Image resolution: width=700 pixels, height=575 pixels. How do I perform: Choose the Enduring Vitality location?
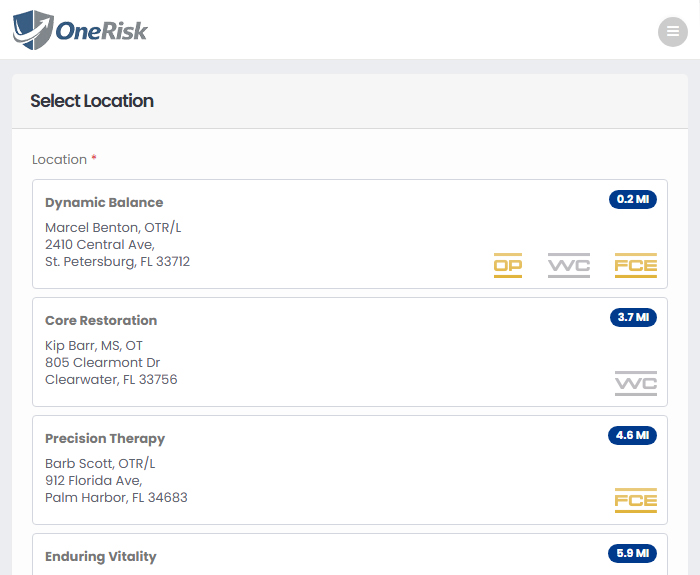pos(350,554)
